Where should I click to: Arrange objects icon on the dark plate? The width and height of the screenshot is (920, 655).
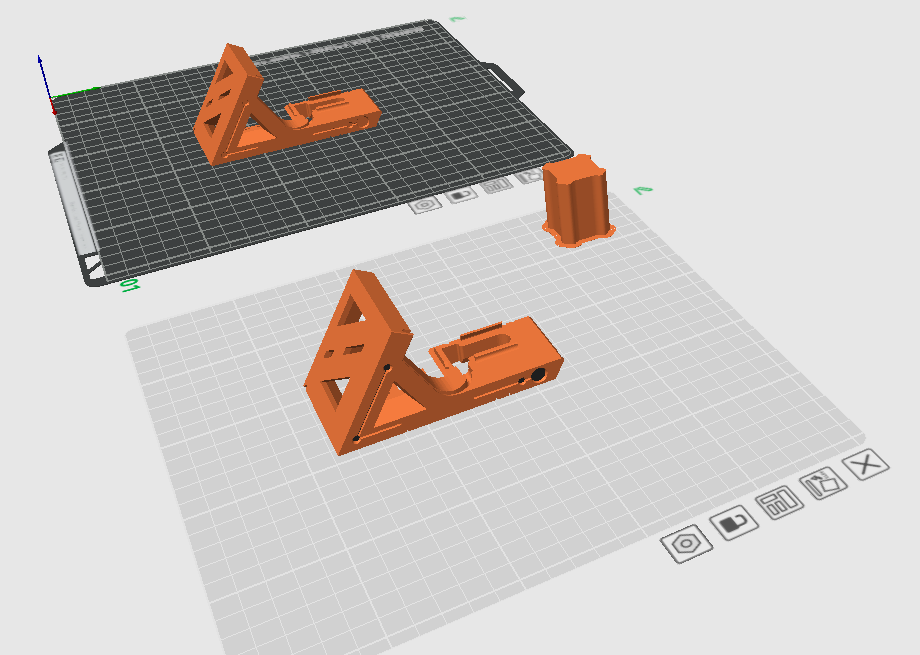(497, 185)
